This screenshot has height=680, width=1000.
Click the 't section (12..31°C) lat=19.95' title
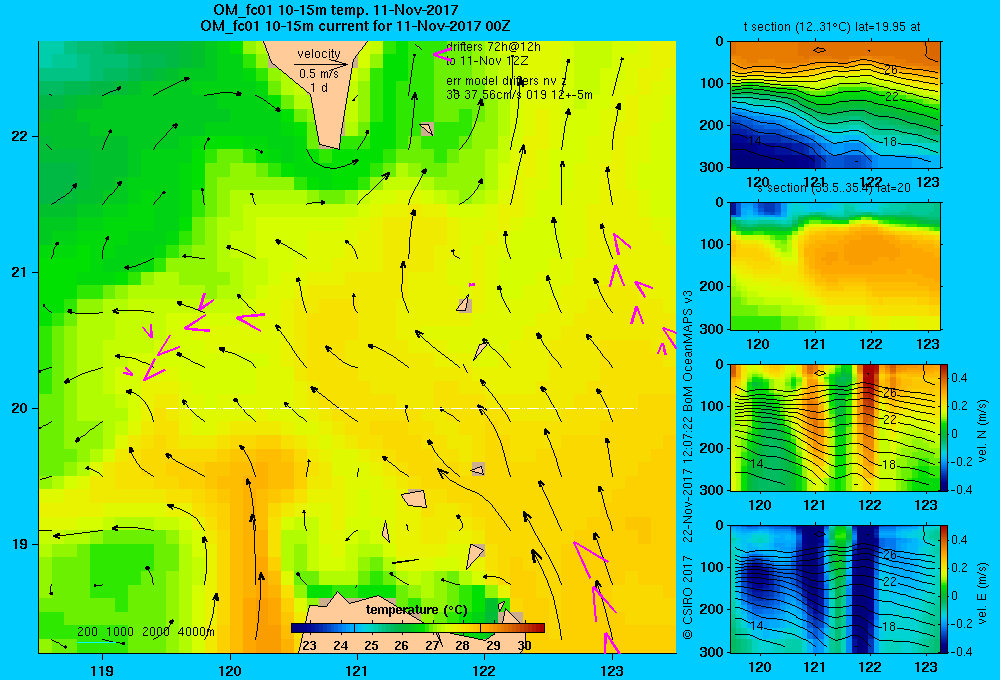coord(832,27)
